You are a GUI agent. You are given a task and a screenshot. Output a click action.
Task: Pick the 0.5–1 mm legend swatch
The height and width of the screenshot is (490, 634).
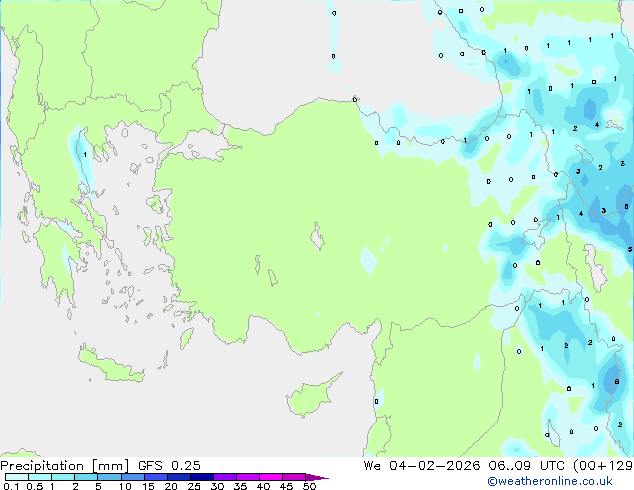[40, 477]
